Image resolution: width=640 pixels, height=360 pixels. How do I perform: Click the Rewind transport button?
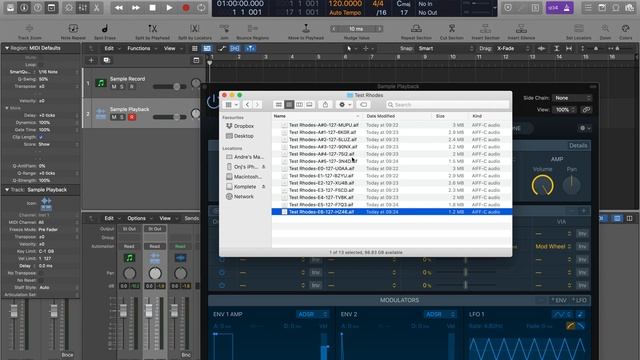coord(119,8)
